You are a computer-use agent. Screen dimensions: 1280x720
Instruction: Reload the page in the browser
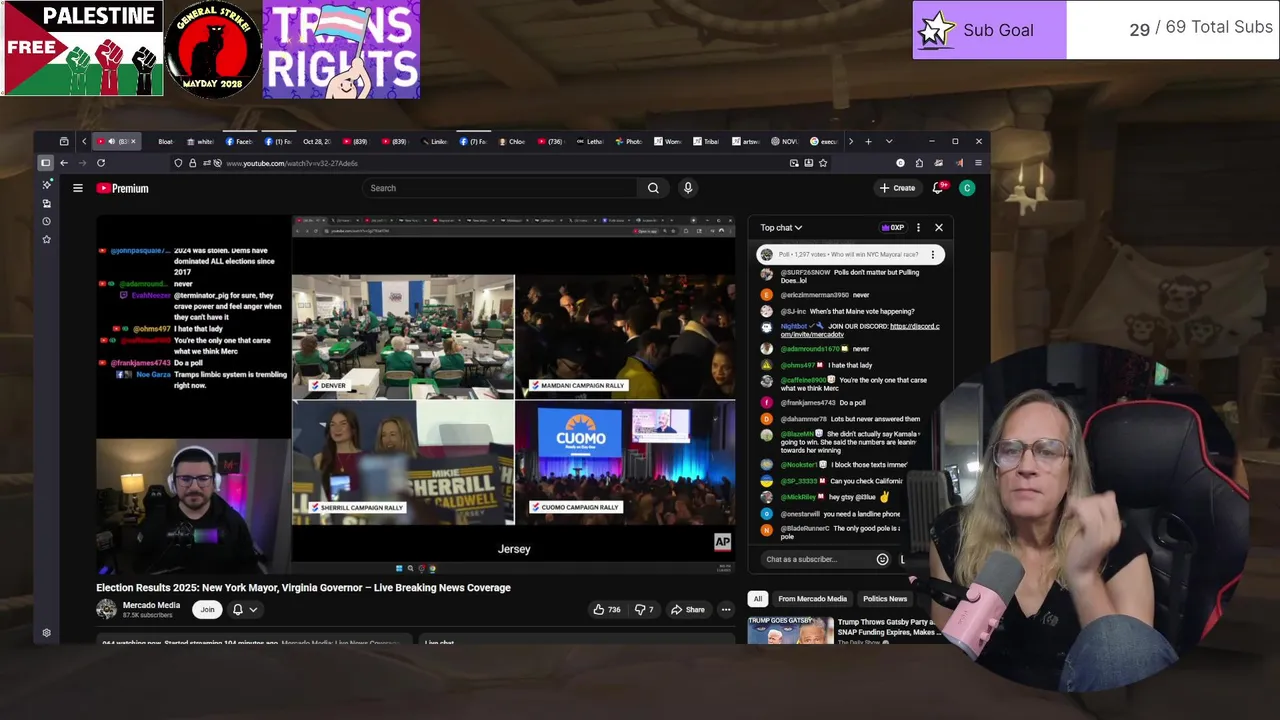pos(101,163)
